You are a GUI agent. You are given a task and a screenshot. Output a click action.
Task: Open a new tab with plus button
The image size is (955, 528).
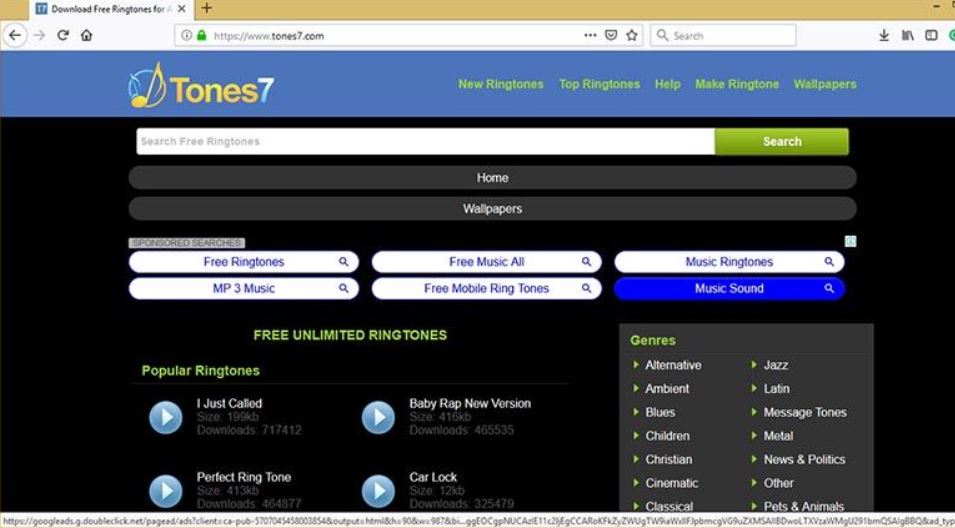click(x=207, y=8)
